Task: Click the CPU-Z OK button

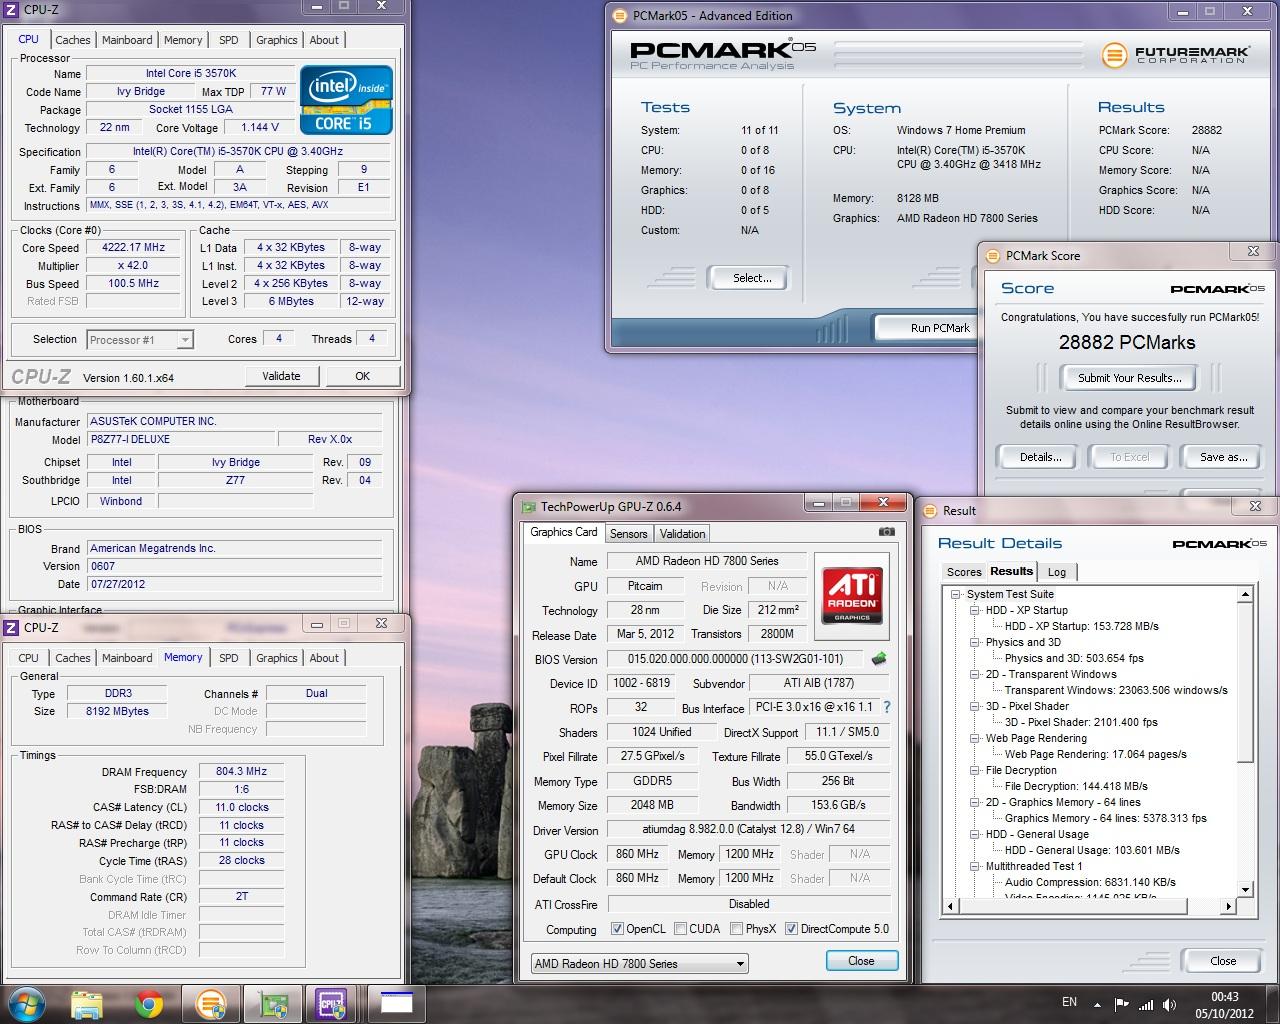Action: pos(362,376)
